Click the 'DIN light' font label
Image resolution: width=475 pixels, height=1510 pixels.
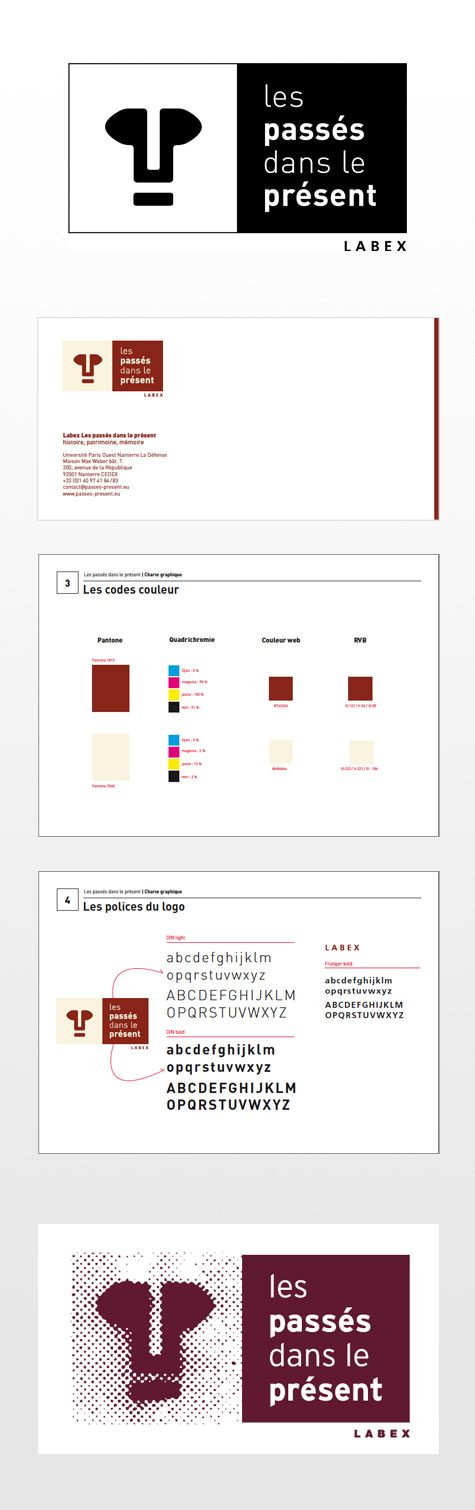pyautogui.click(x=175, y=938)
